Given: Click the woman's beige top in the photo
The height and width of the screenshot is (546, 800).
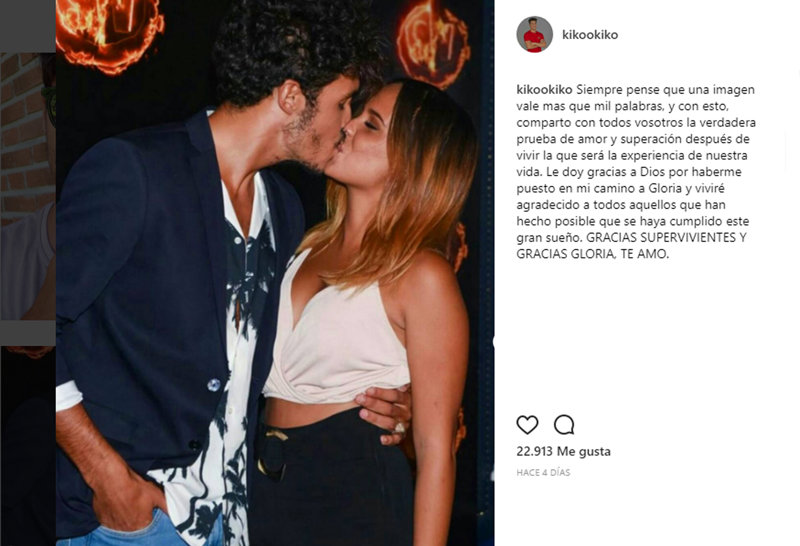Looking at the screenshot, I should click(x=337, y=337).
